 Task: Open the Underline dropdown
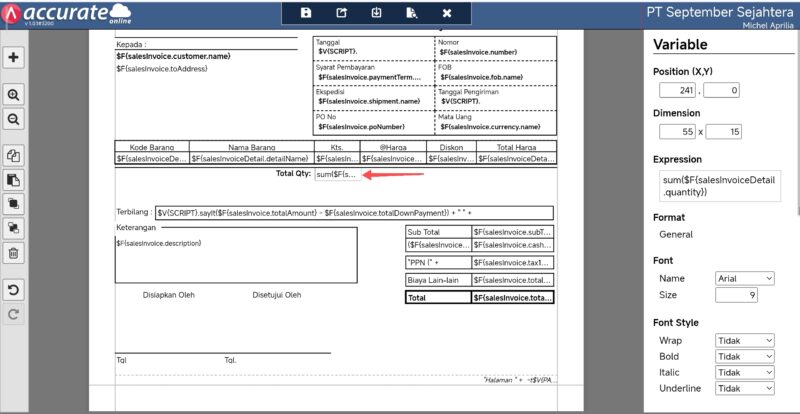[745, 388]
